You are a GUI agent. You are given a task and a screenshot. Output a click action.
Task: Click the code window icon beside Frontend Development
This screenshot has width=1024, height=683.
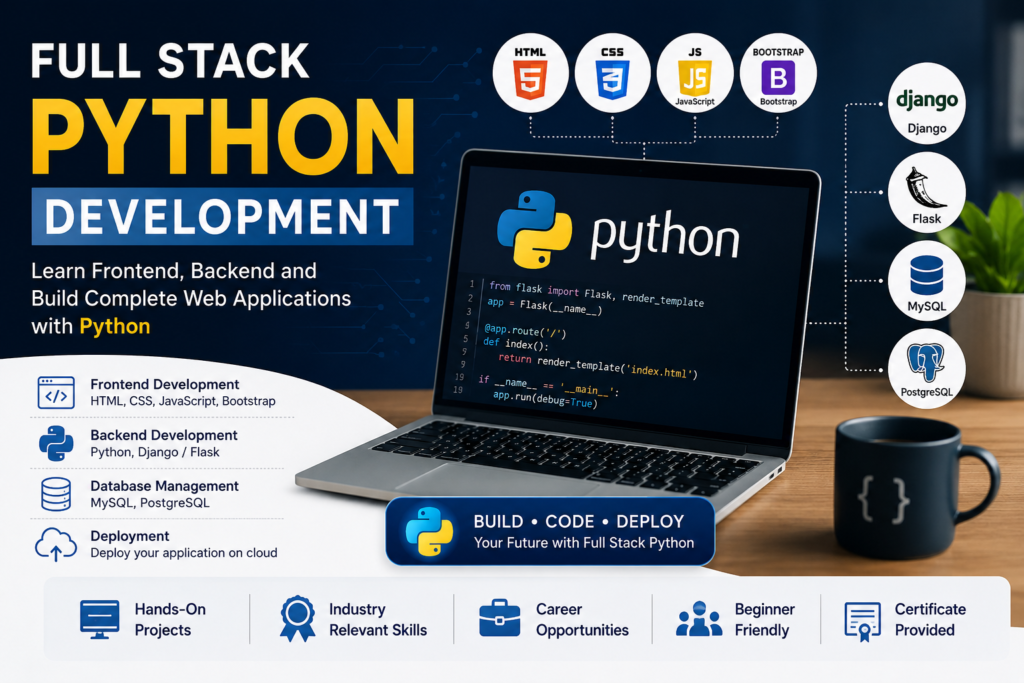coord(56,392)
